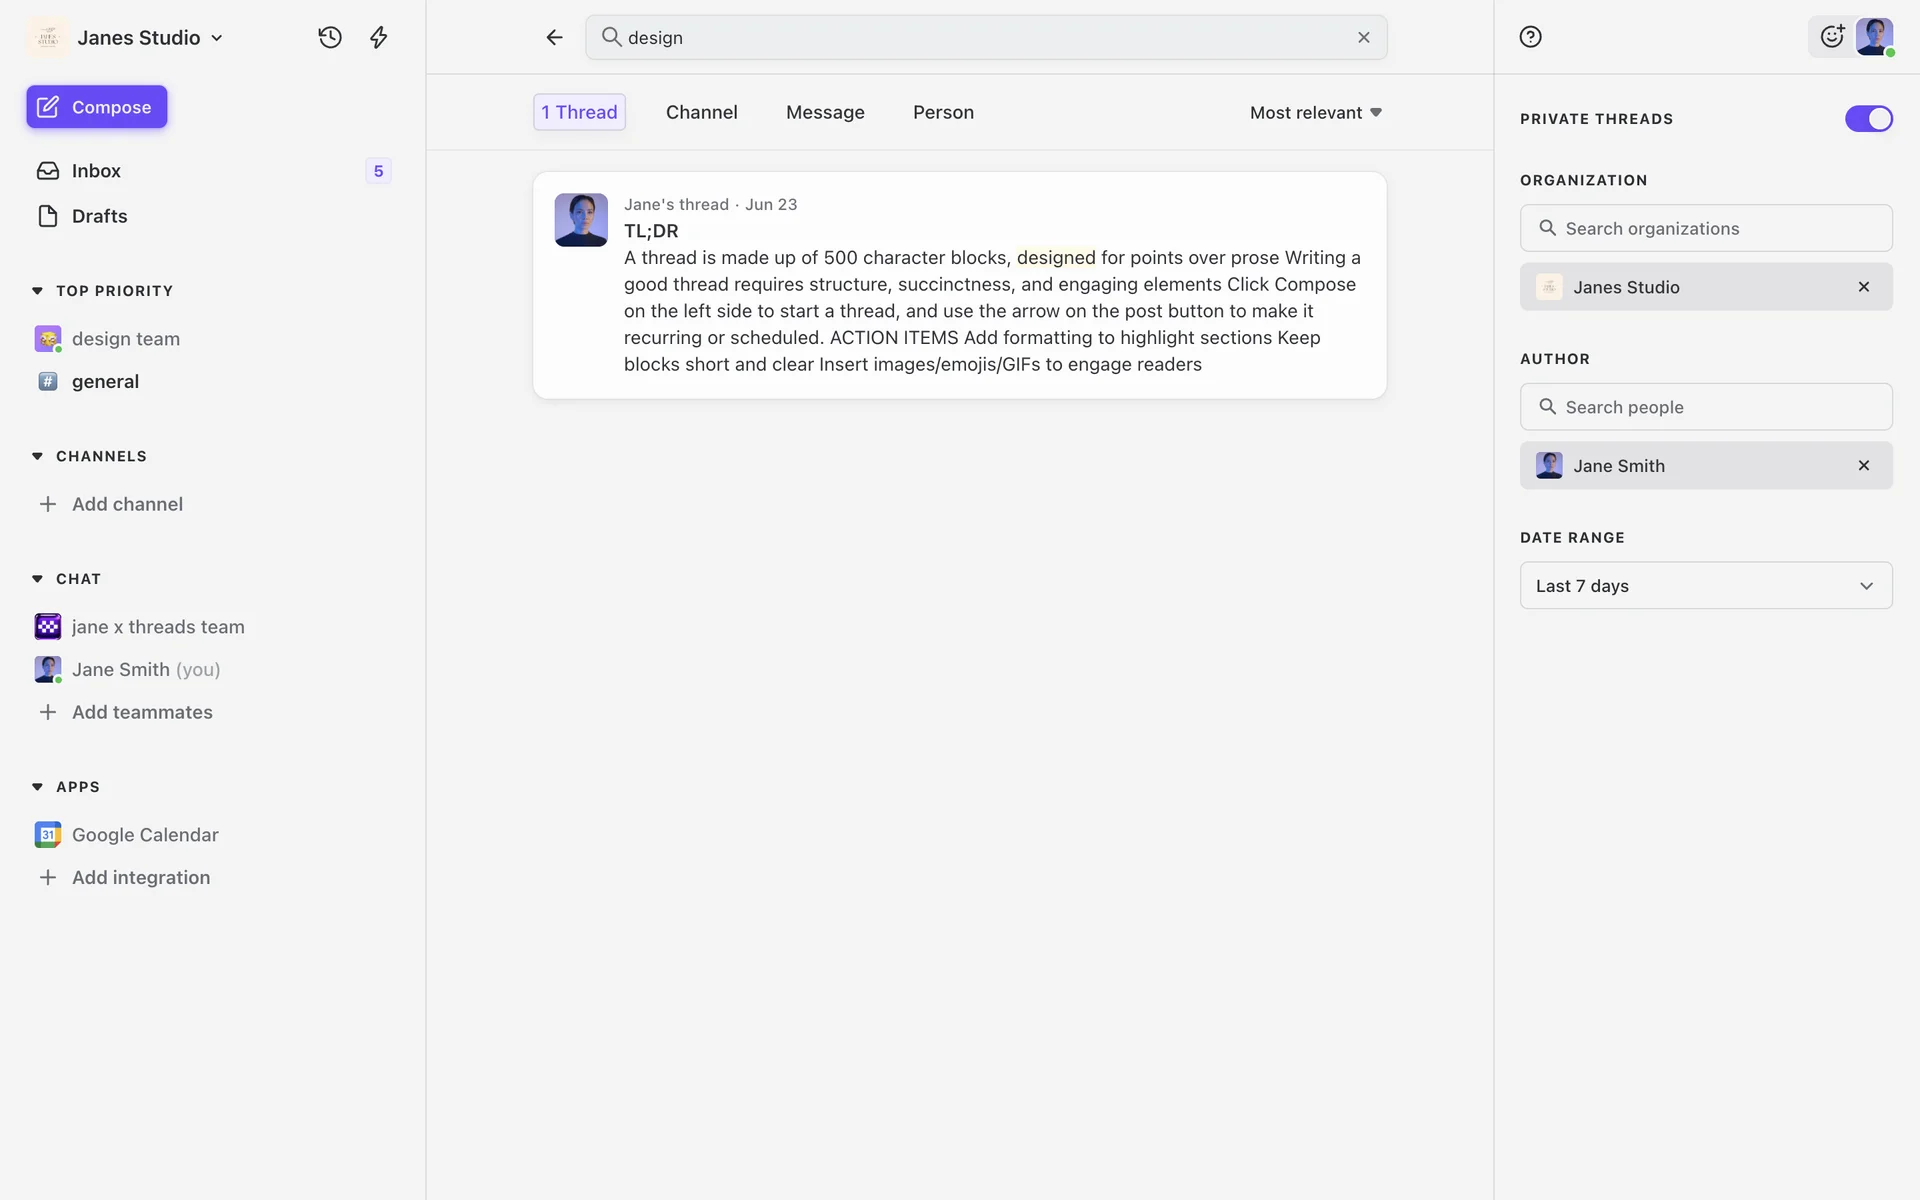This screenshot has height=1200, width=1920.
Task: Go back using the left arrow
Action: tap(554, 37)
